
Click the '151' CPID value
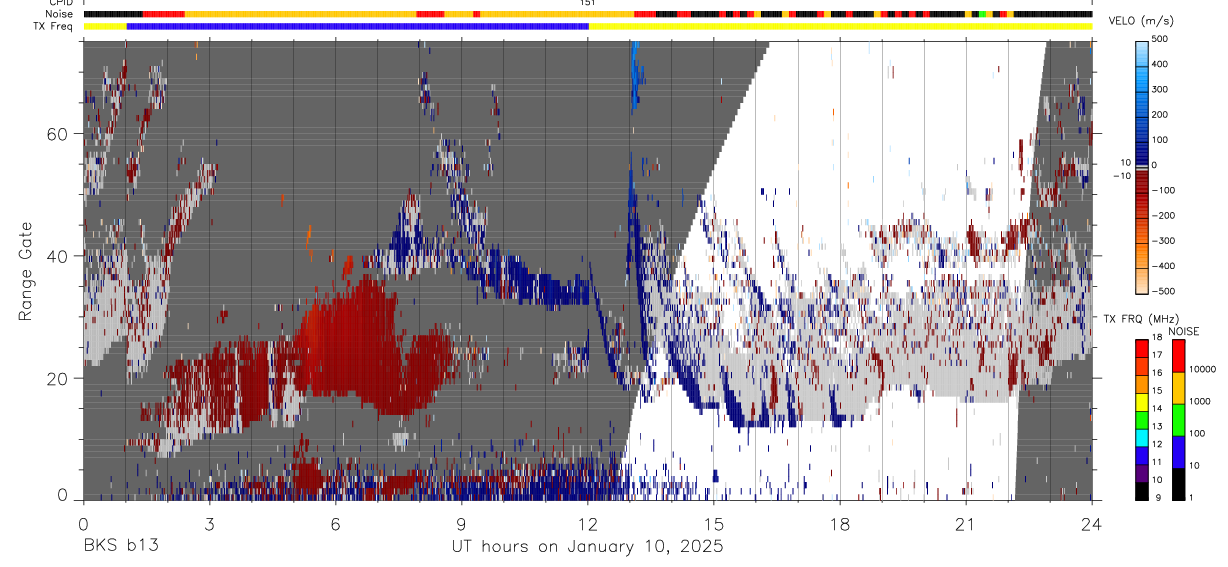pyautogui.click(x=588, y=3)
